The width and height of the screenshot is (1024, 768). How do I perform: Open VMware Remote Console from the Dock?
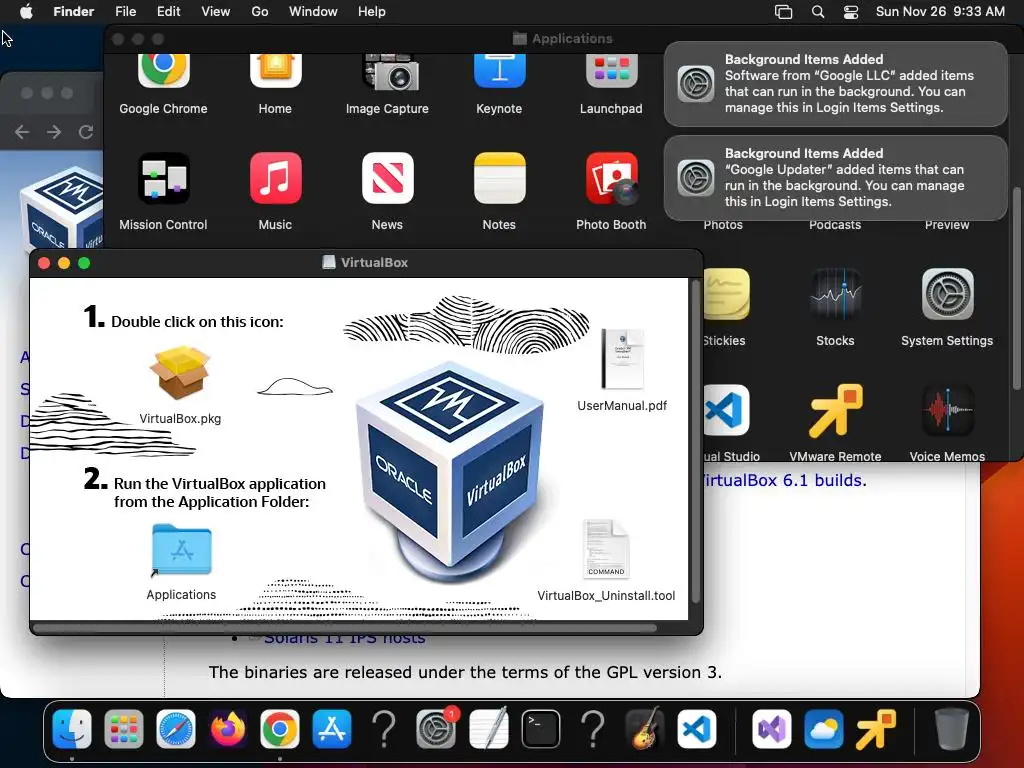(x=876, y=729)
